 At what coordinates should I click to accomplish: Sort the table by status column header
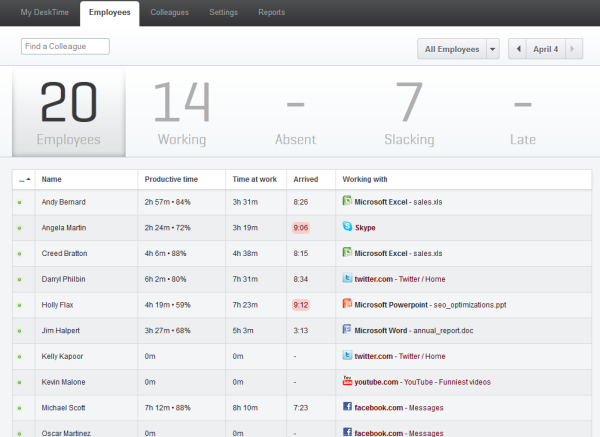(24, 179)
